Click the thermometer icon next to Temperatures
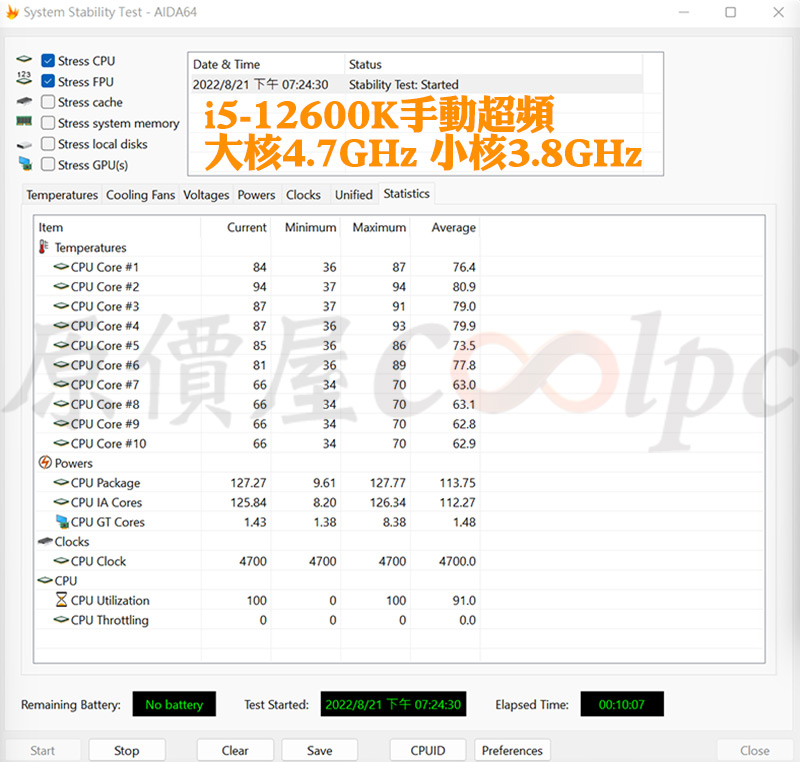This screenshot has height=762, width=800. (44, 247)
